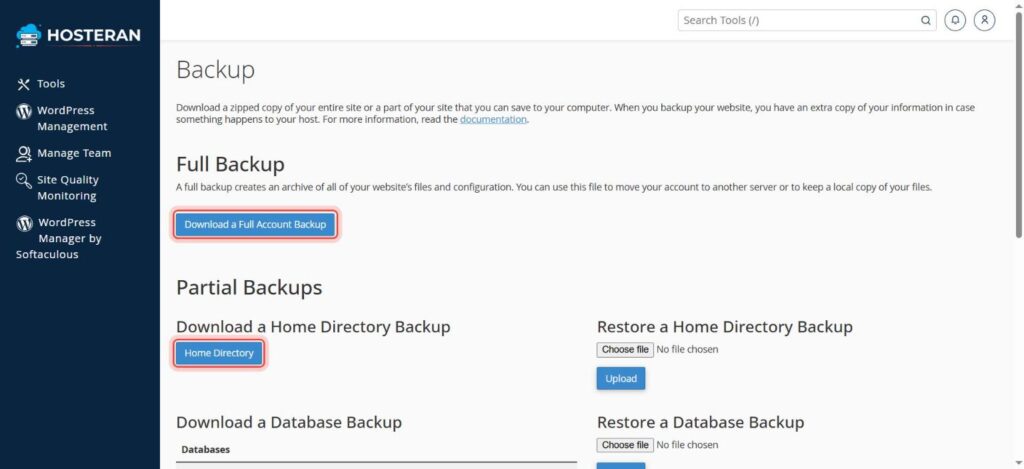The height and width of the screenshot is (469, 1024).
Task: Click the Home Directory download button
Action: click(219, 353)
